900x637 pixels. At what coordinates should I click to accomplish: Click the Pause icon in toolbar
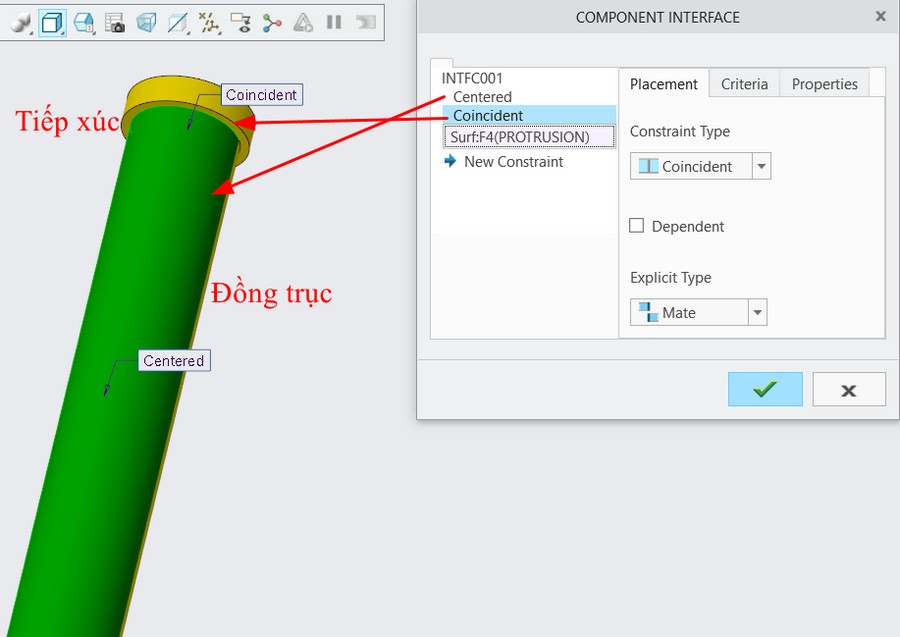(x=333, y=22)
